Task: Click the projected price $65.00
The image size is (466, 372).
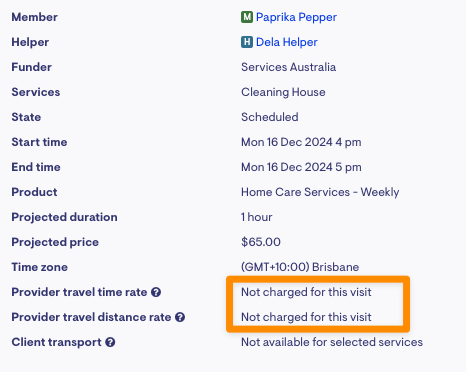Action: (261, 242)
